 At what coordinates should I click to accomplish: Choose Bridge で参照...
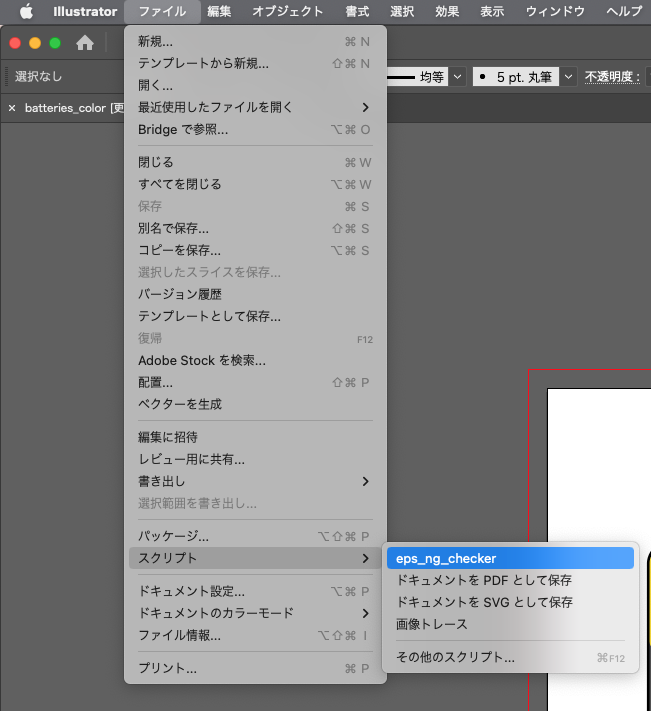point(255,130)
